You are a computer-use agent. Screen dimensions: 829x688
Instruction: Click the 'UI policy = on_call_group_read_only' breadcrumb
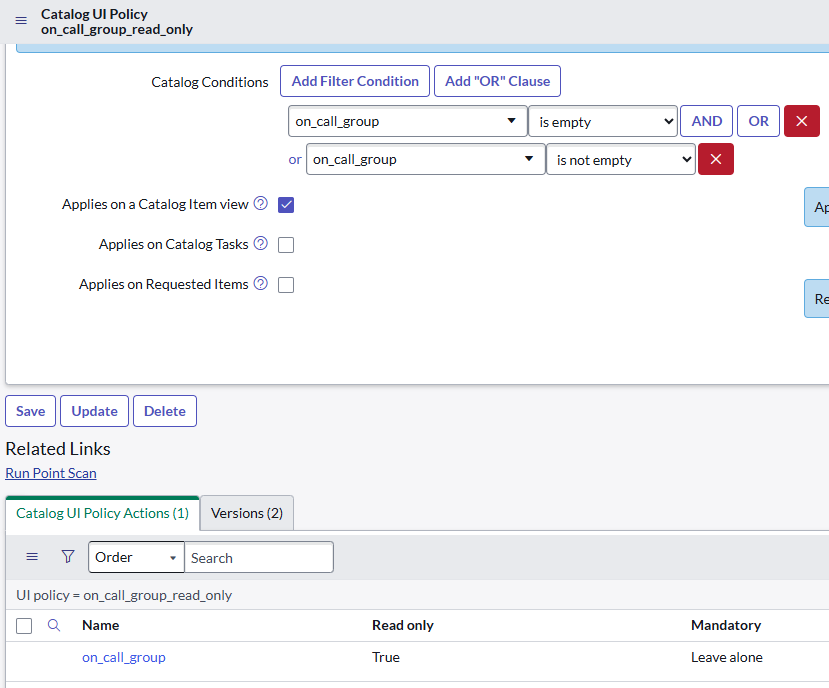click(x=124, y=595)
